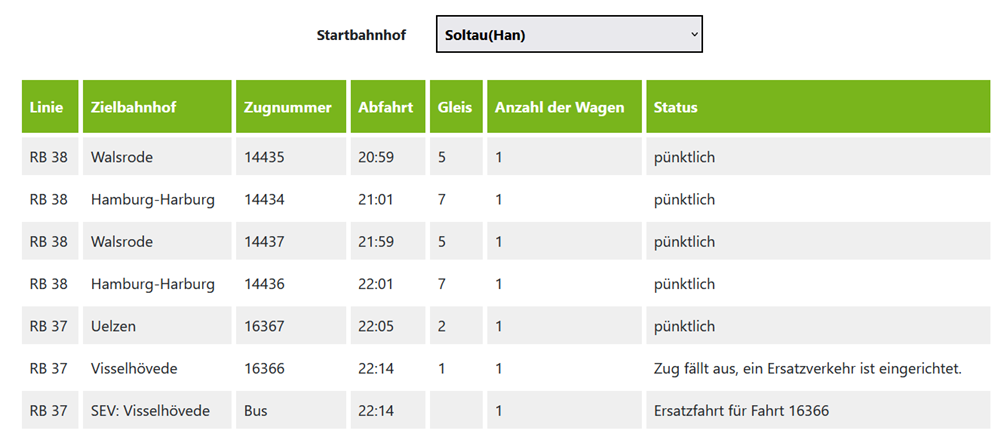This screenshot has height=443, width=1004.
Task: Click the Linie column header
Action: pos(50,107)
